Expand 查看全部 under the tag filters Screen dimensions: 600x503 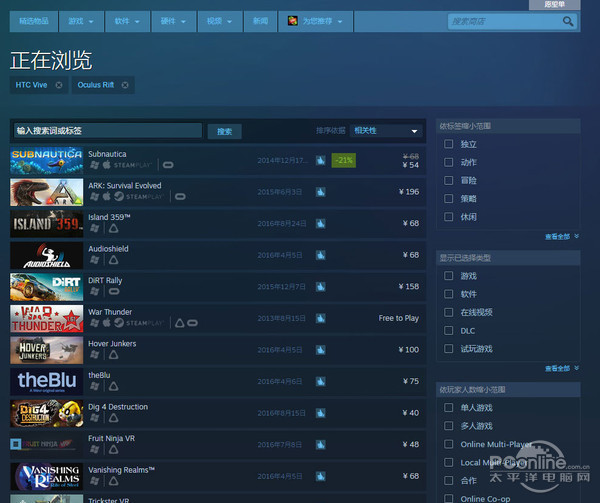coord(561,237)
